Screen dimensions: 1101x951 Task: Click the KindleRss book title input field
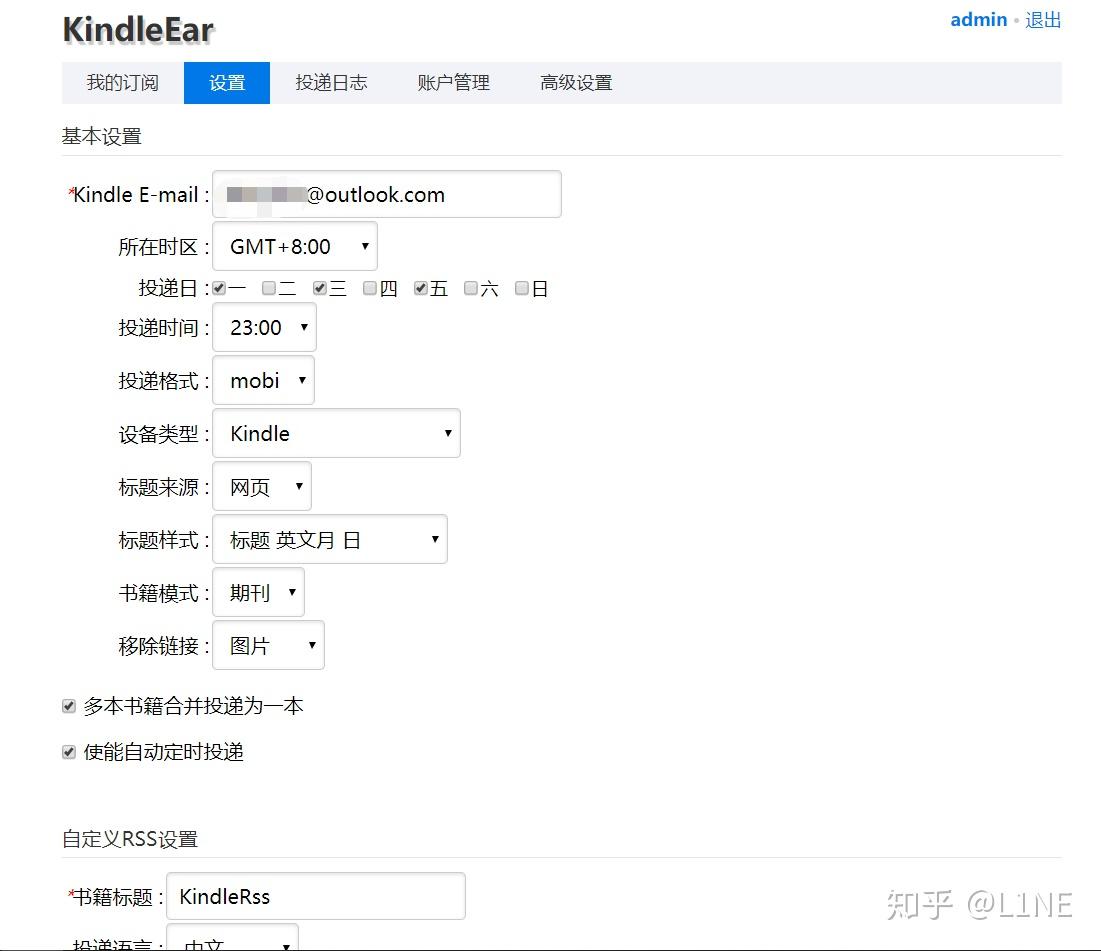click(x=315, y=896)
